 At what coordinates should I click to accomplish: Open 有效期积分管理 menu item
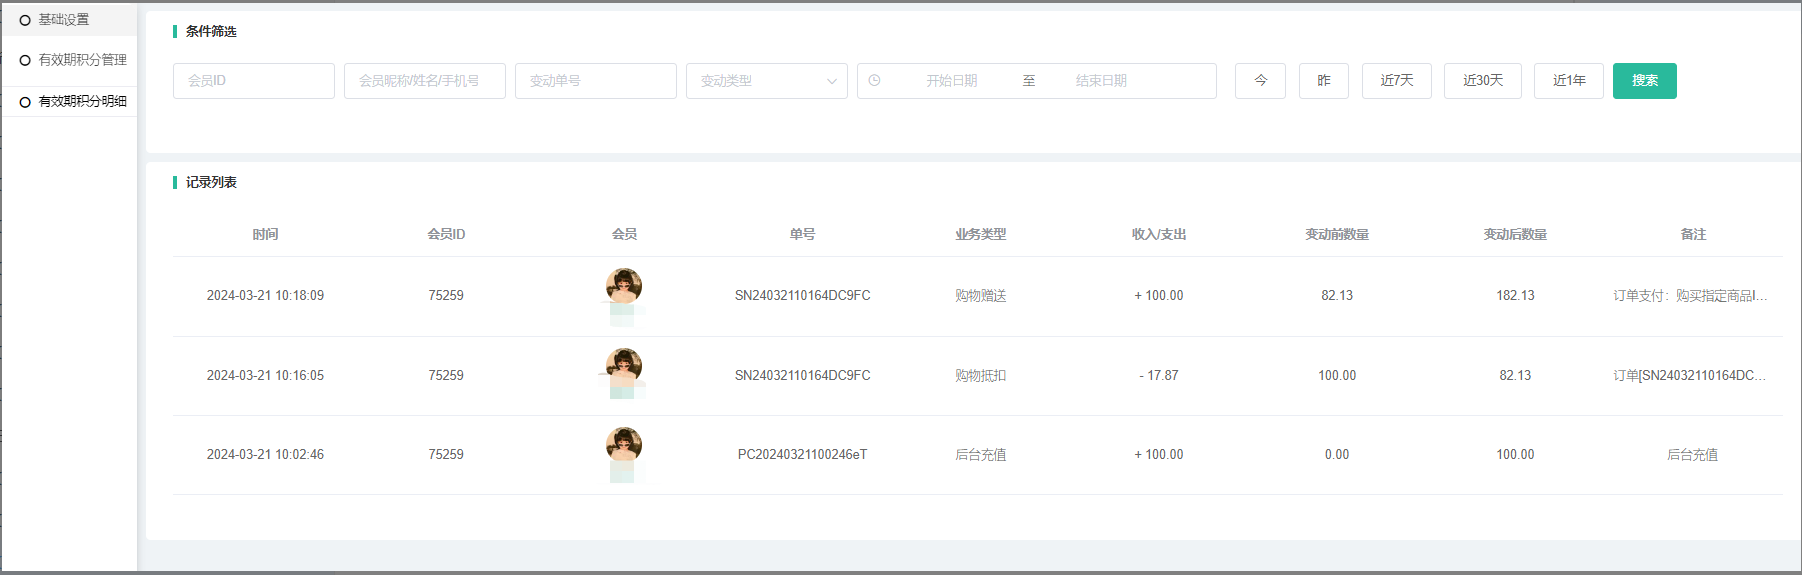pos(82,60)
